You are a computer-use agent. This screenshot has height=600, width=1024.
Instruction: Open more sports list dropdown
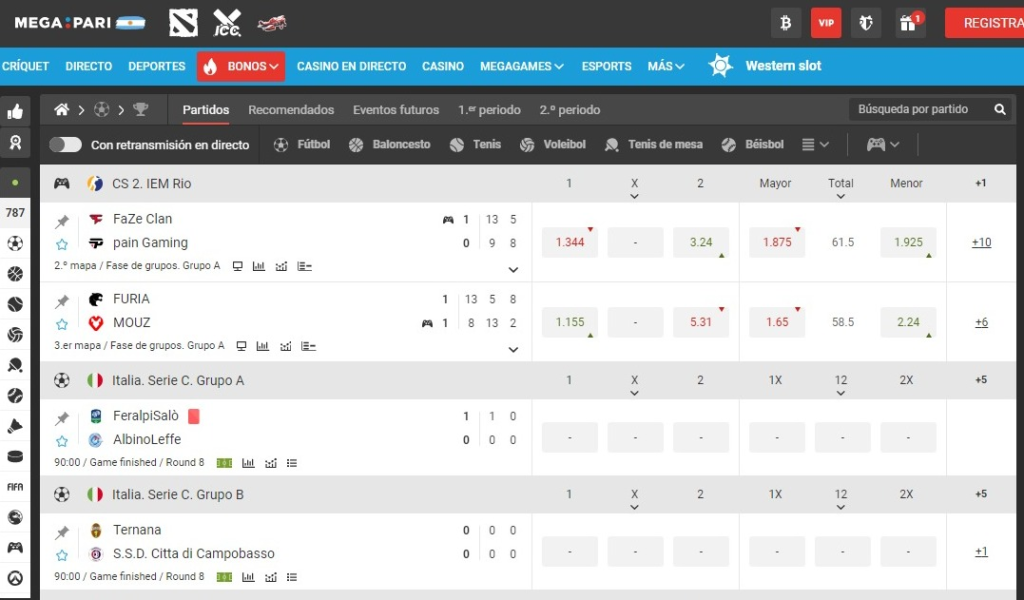pos(815,145)
